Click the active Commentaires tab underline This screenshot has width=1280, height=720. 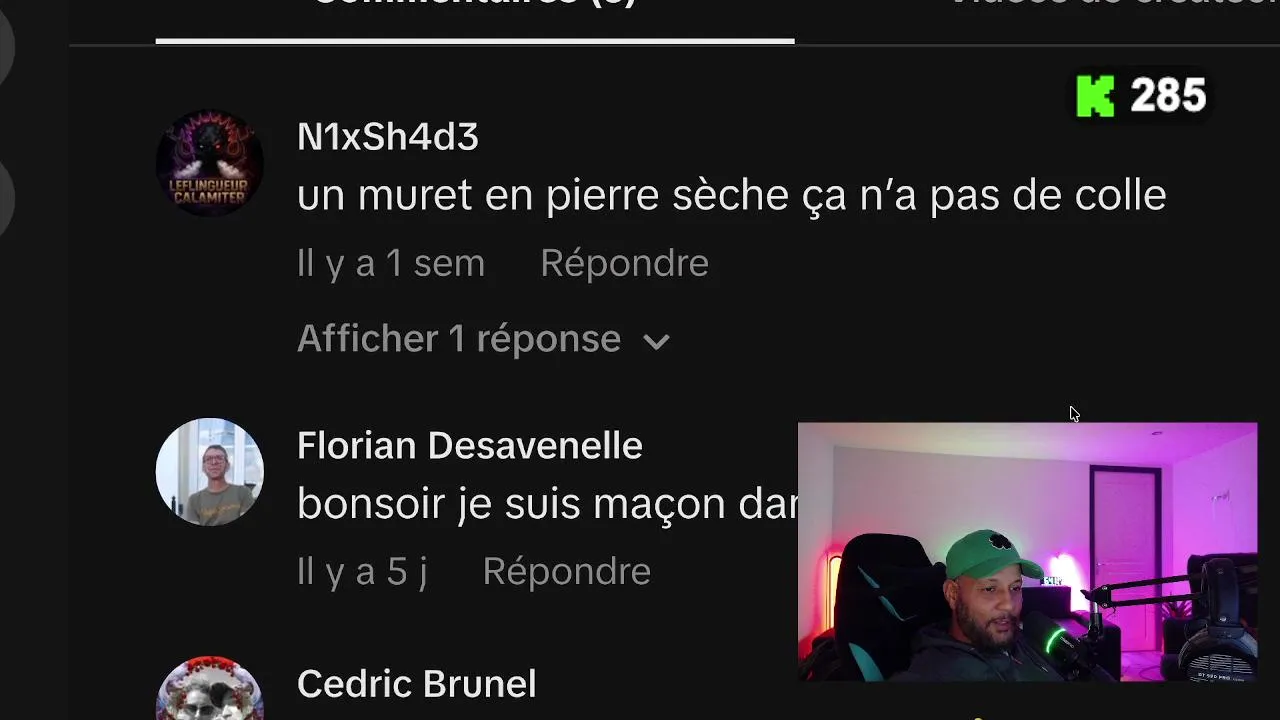475,41
